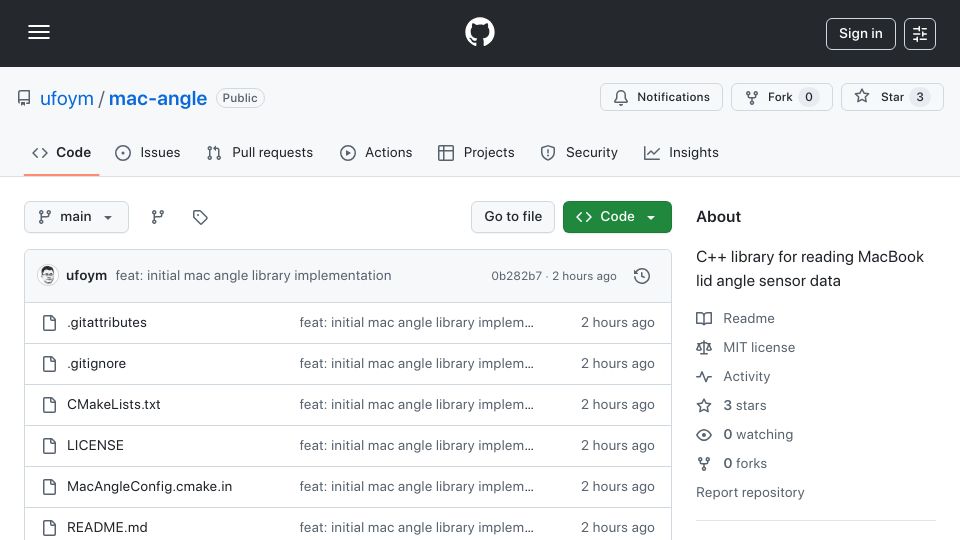Open commit message in CMakeLists.txt row
This screenshot has width=960, height=540.
coord(416,405)
